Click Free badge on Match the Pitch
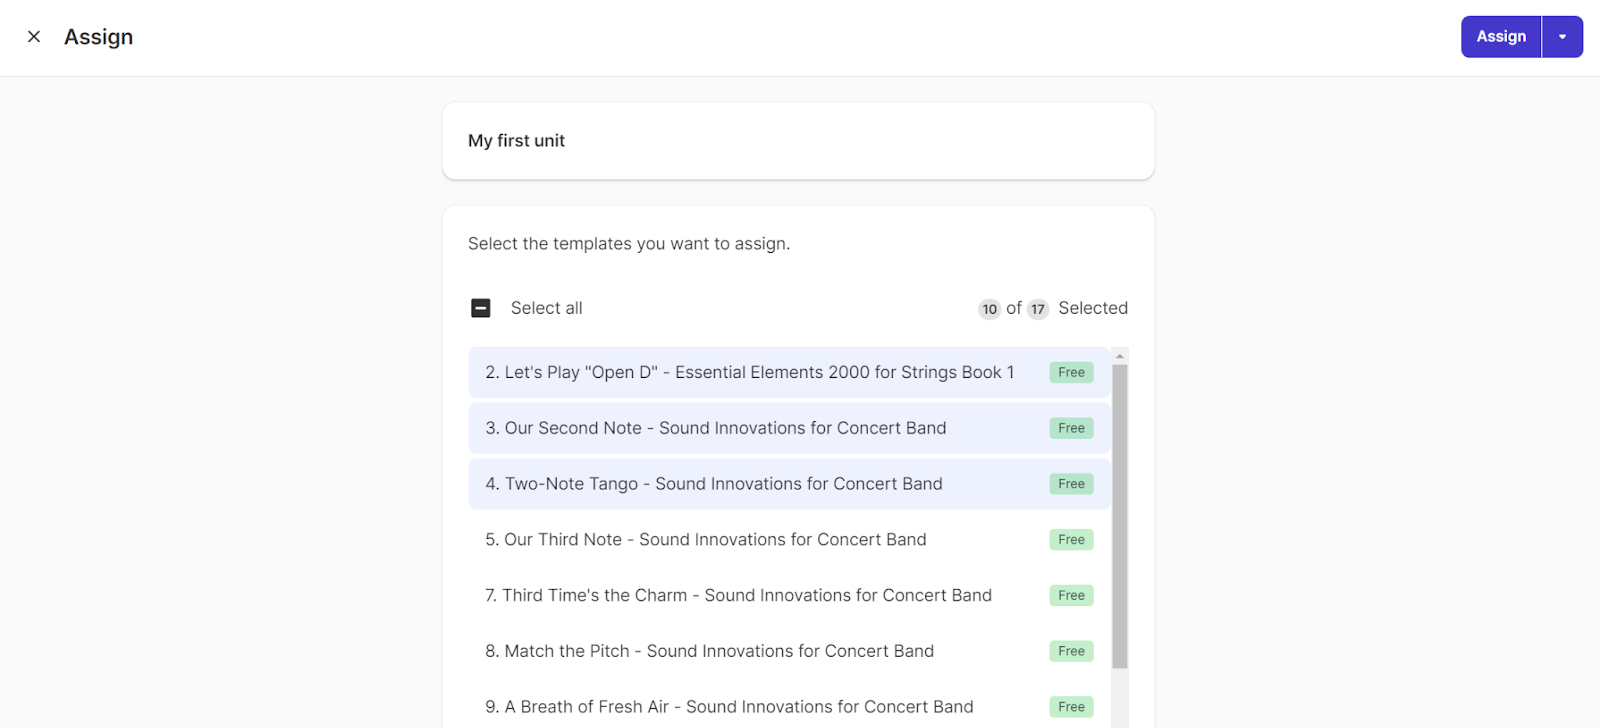Screen dimensions: 1600x728 point(1071,651)
